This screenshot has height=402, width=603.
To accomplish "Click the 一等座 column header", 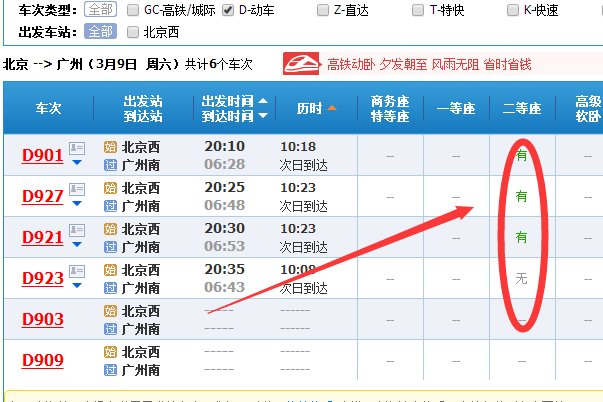I will [456, 108].
